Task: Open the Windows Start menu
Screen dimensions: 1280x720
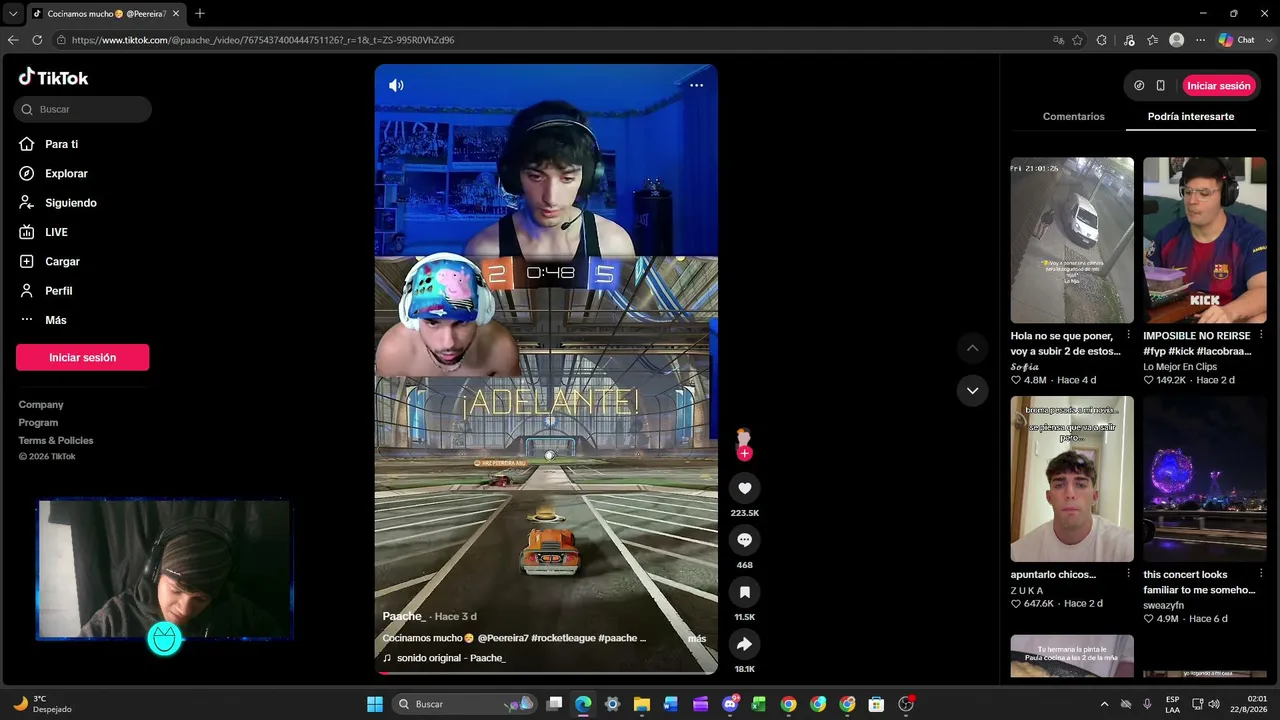Action: click(x=375, y=704)
